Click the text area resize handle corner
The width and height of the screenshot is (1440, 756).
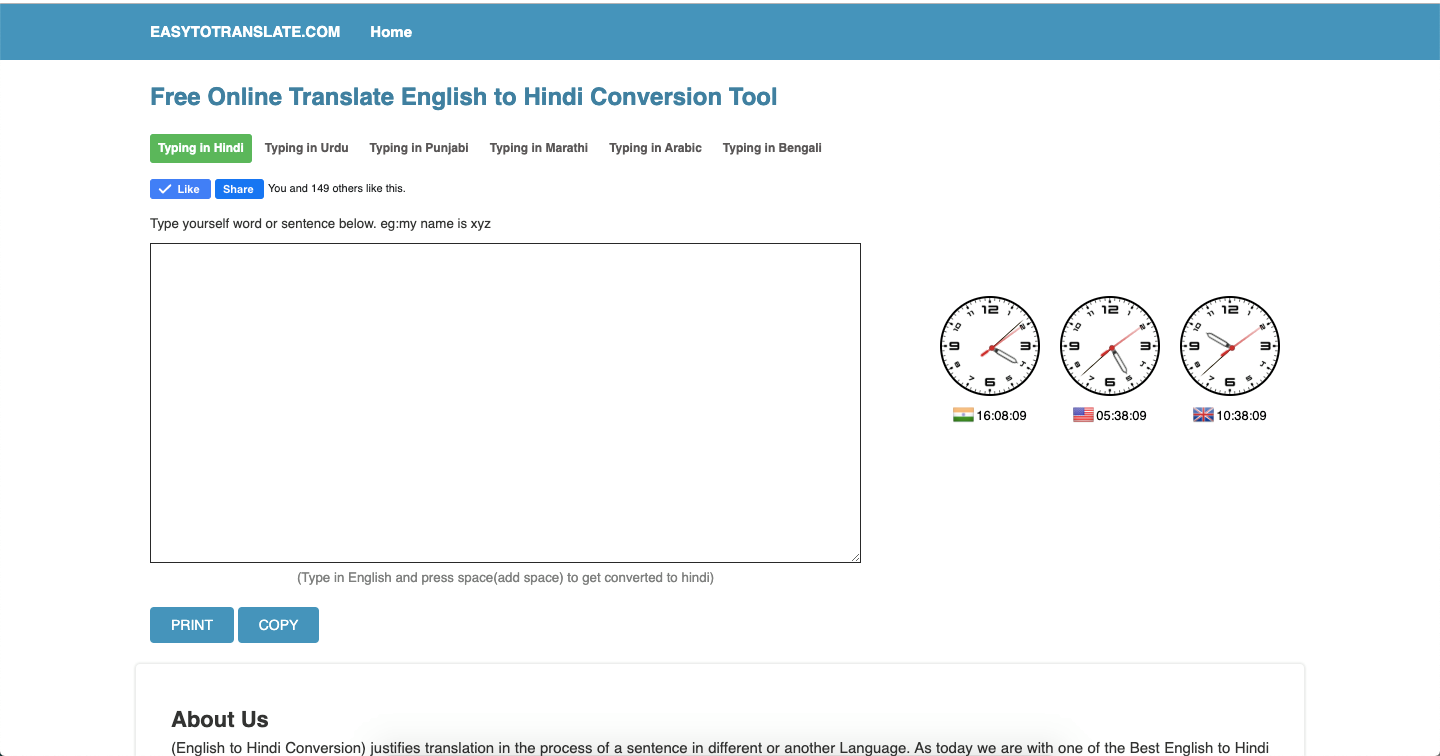854,557
